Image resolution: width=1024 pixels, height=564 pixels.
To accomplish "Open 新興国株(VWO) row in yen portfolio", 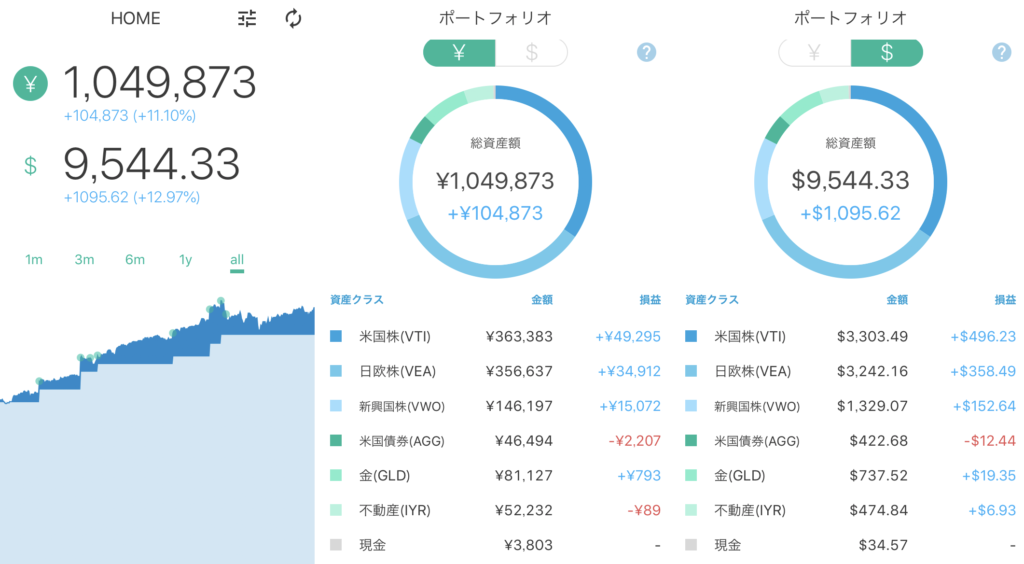I will coord(495,405).
